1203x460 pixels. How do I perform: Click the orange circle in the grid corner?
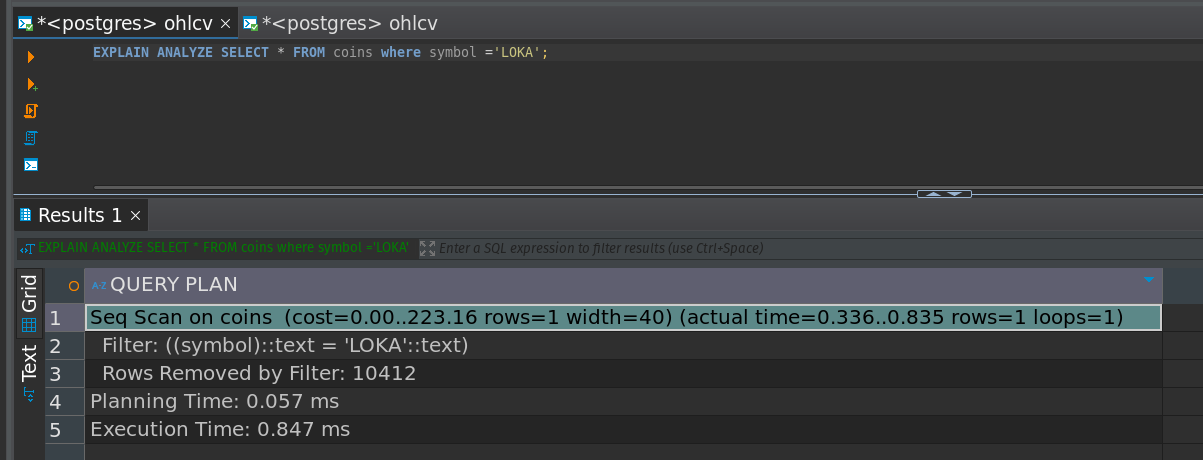73,286
